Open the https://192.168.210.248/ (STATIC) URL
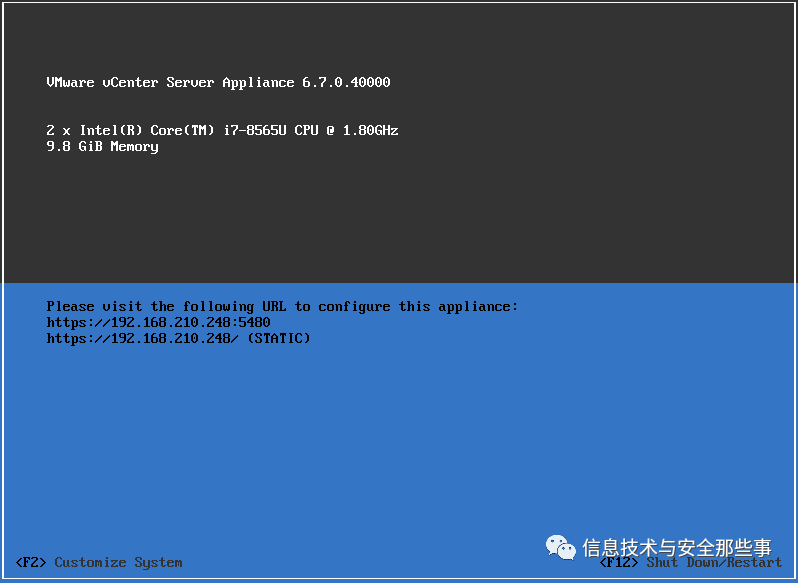The height and width of the screenshot is (583, 798). (178, 338)
